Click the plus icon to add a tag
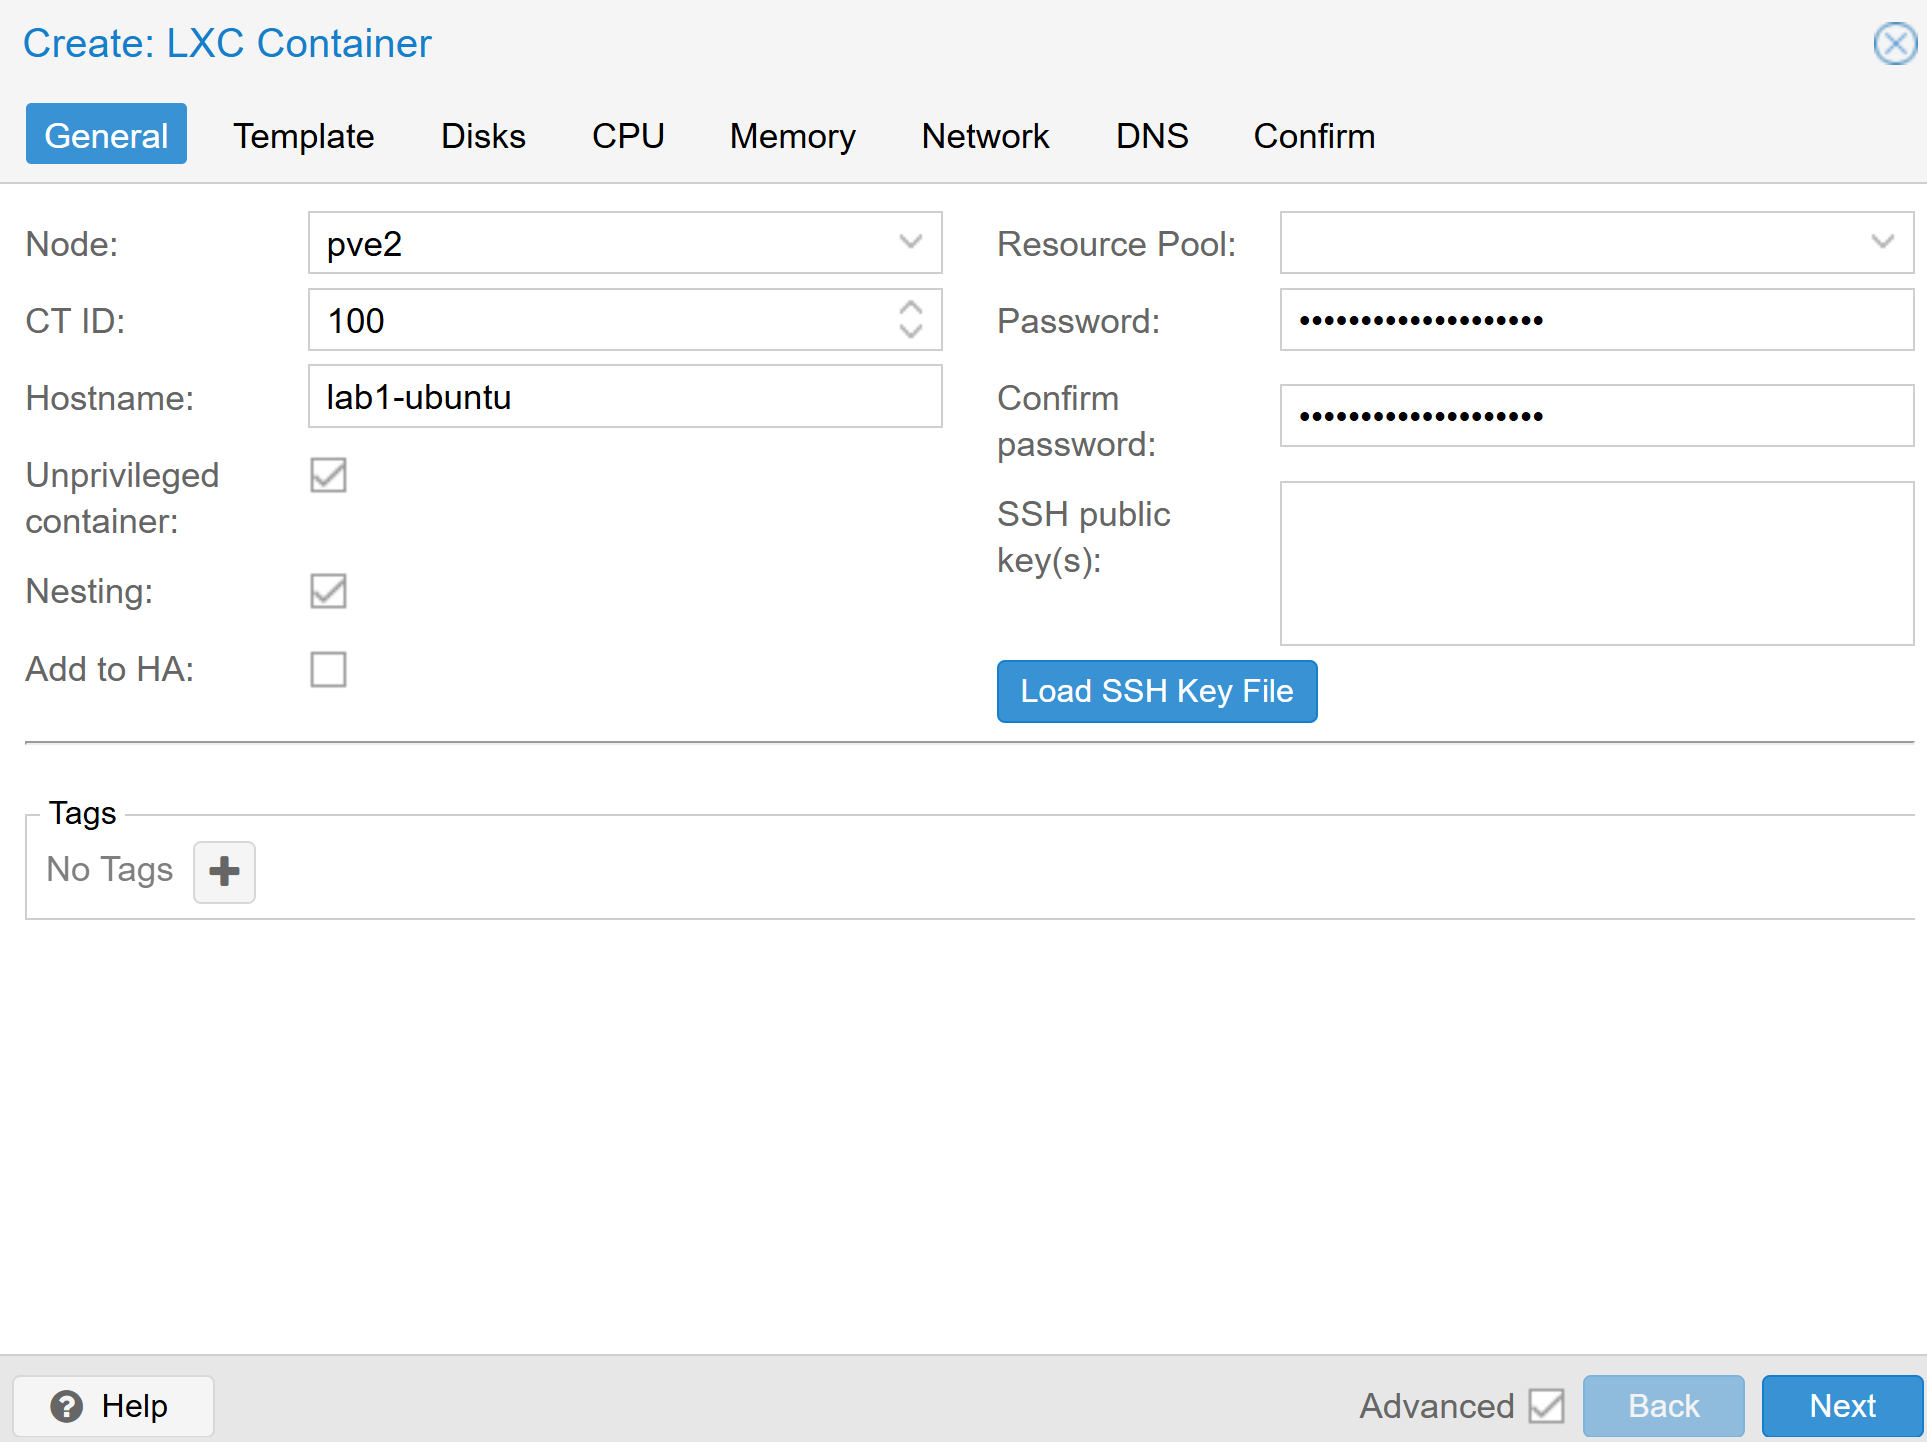This screenshot has height=1442, width=1927. (224, 872)
